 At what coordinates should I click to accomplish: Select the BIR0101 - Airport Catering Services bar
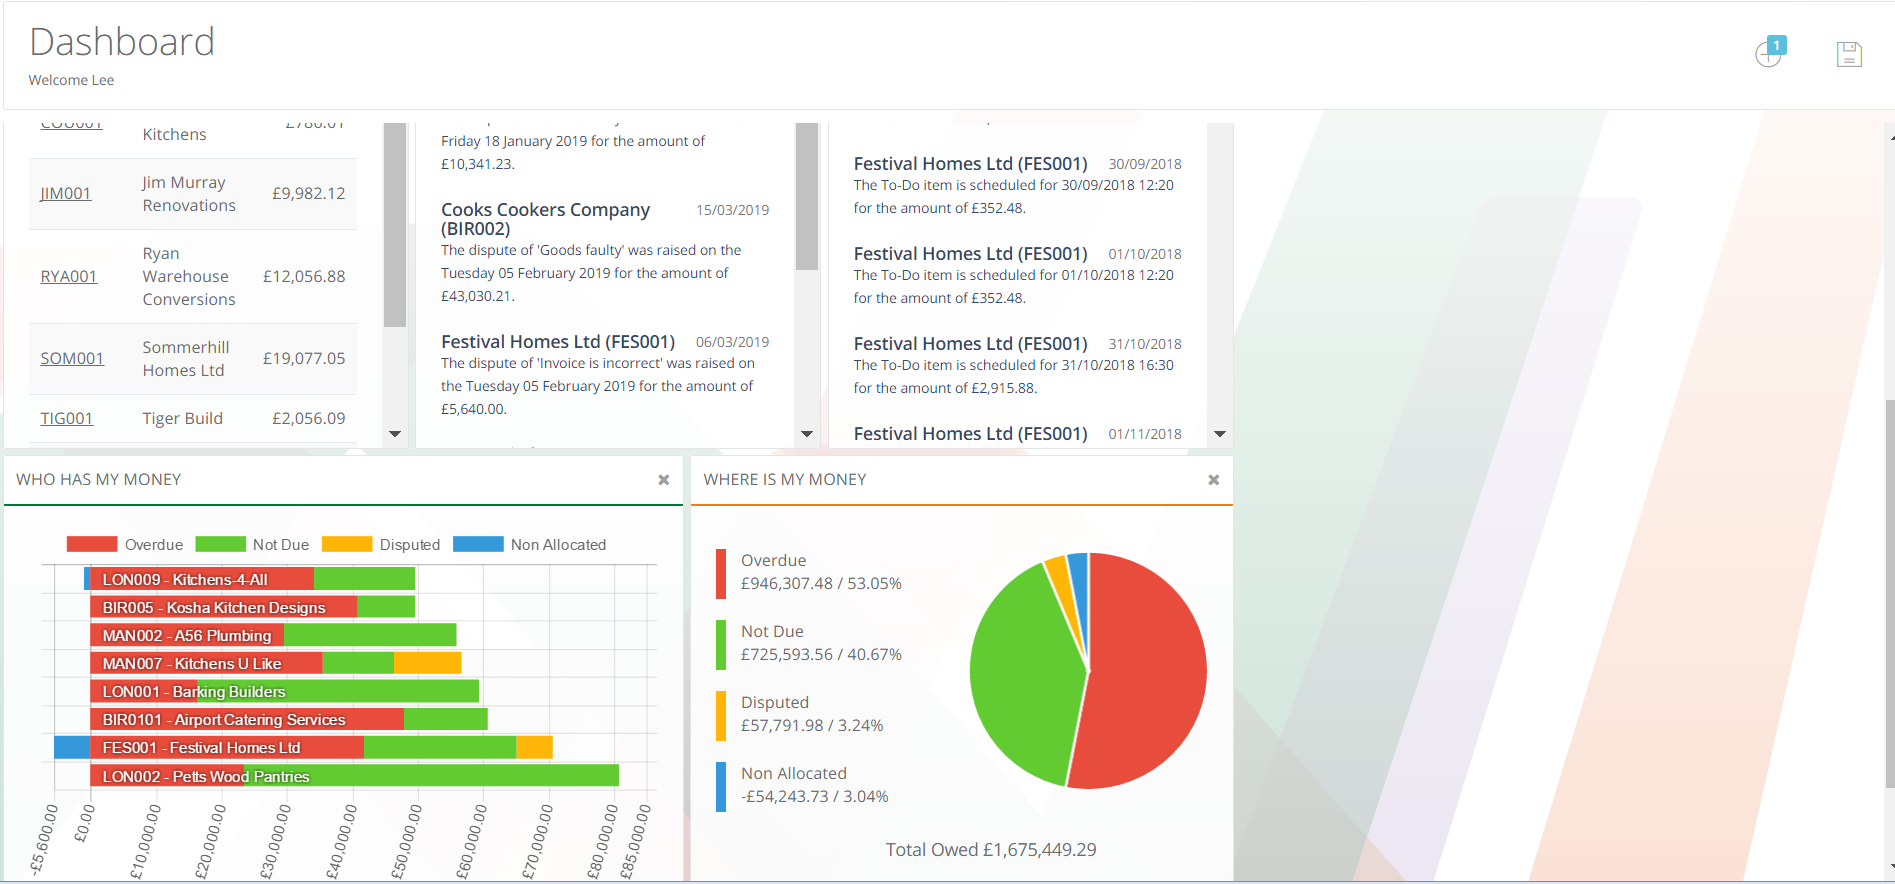pos(289,719)
